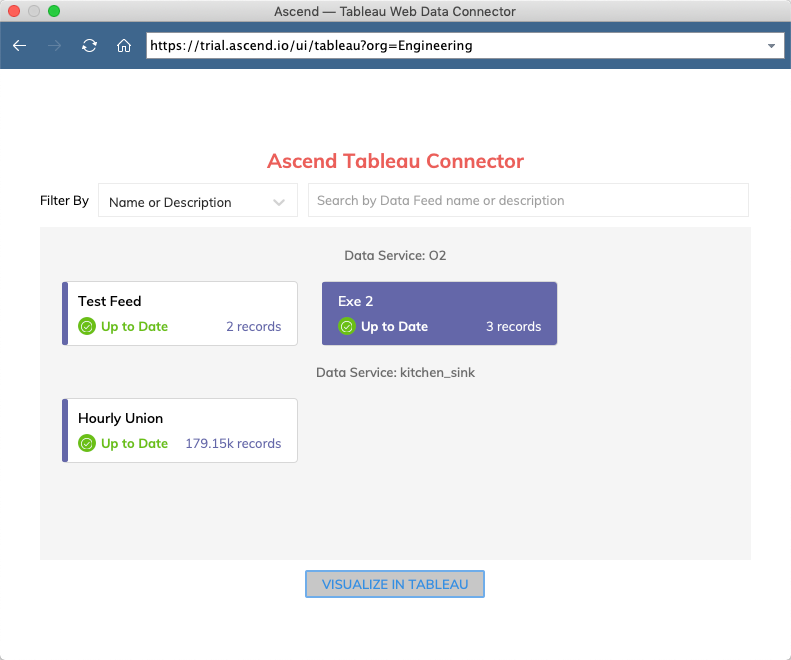Select the Exe 2 feed card
The image size is (791, 660).
[439, 313]
